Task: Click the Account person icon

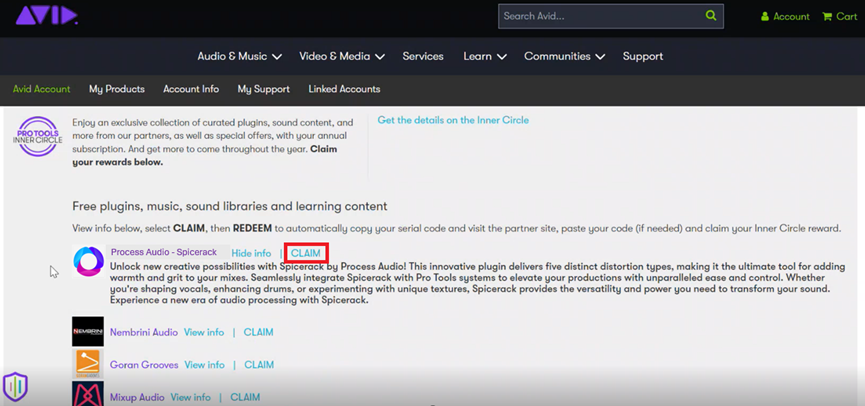Action: 765,17
